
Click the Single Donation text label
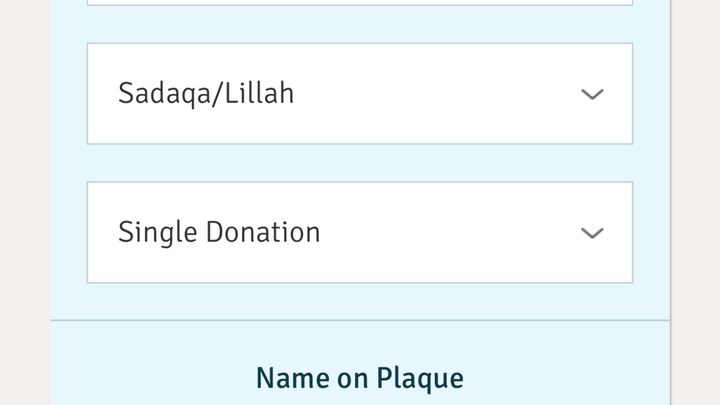[x=219, y=232]
